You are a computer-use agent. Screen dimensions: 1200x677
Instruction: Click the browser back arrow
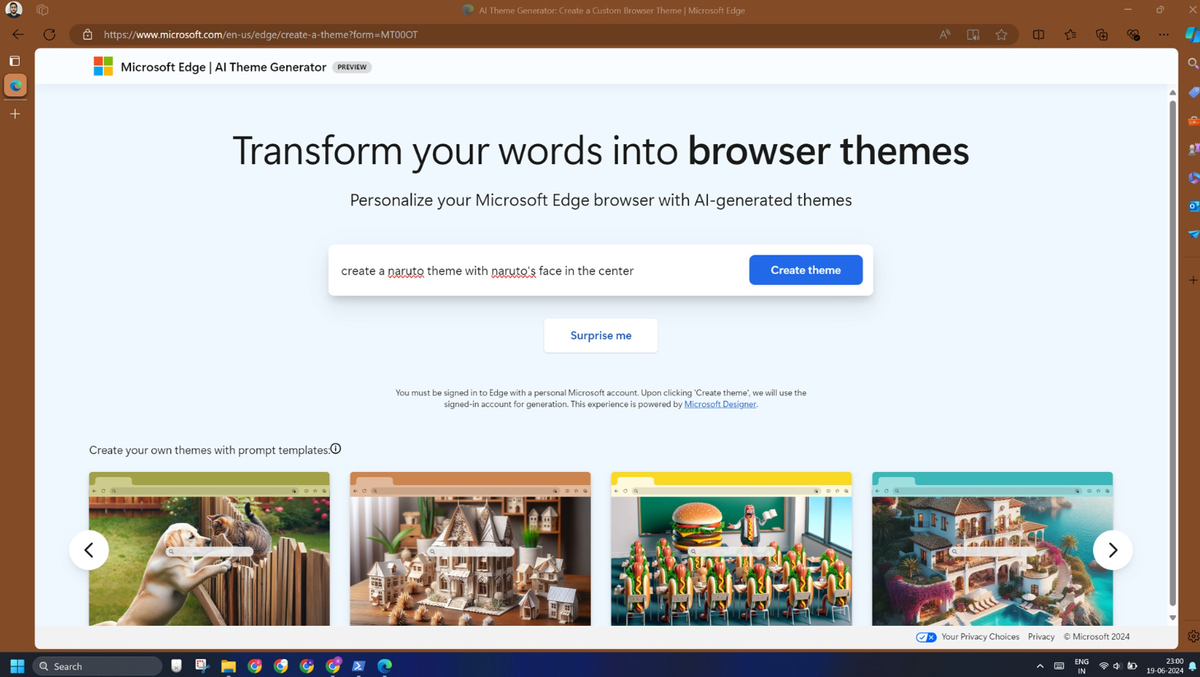(17, 34)
